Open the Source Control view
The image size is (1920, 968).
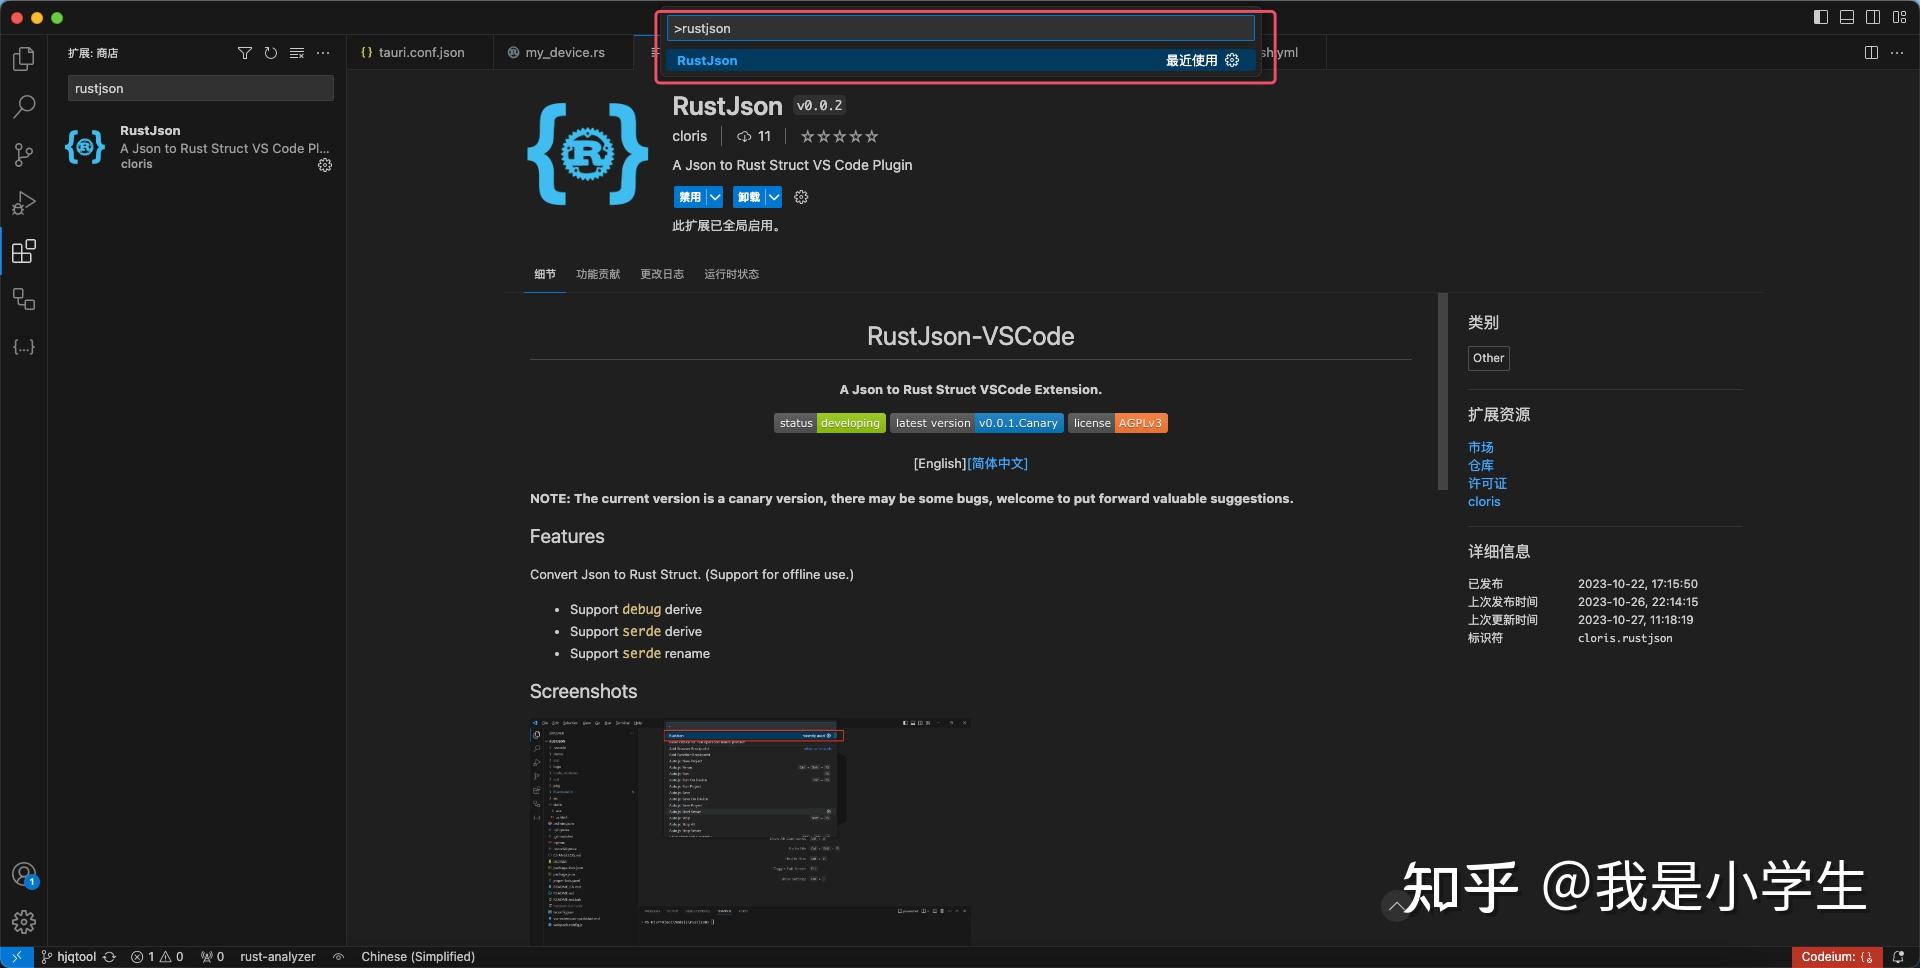click(x=23, y=155)
